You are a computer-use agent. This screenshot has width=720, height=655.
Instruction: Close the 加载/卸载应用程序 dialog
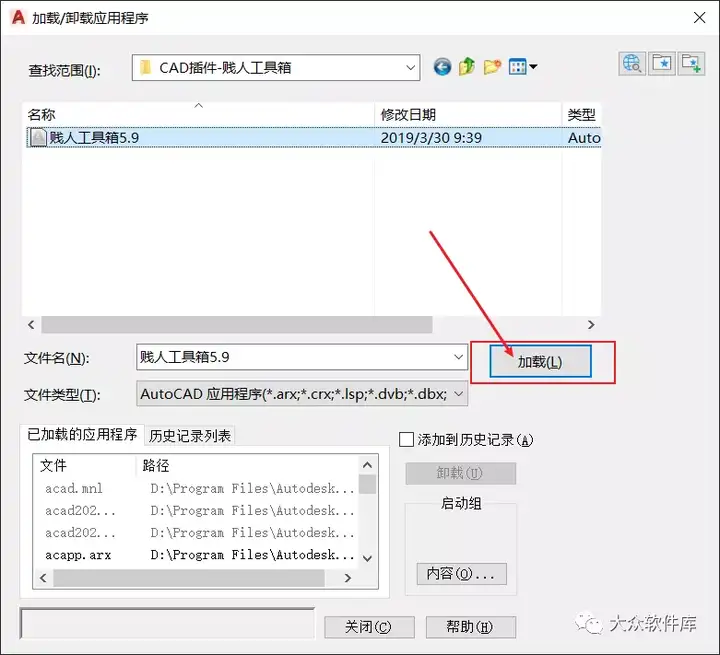click(699, 17)
